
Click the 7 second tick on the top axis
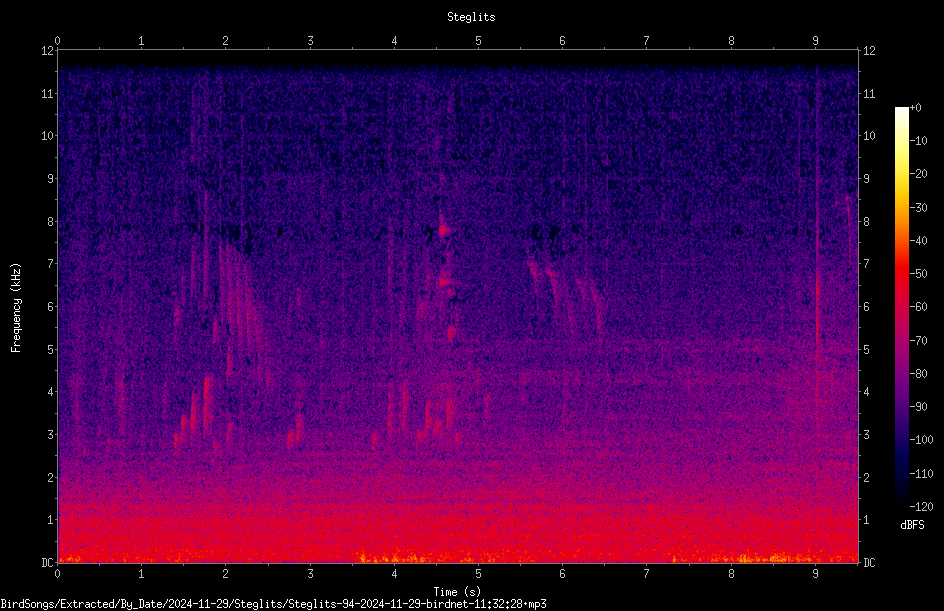tap(646, 40)
